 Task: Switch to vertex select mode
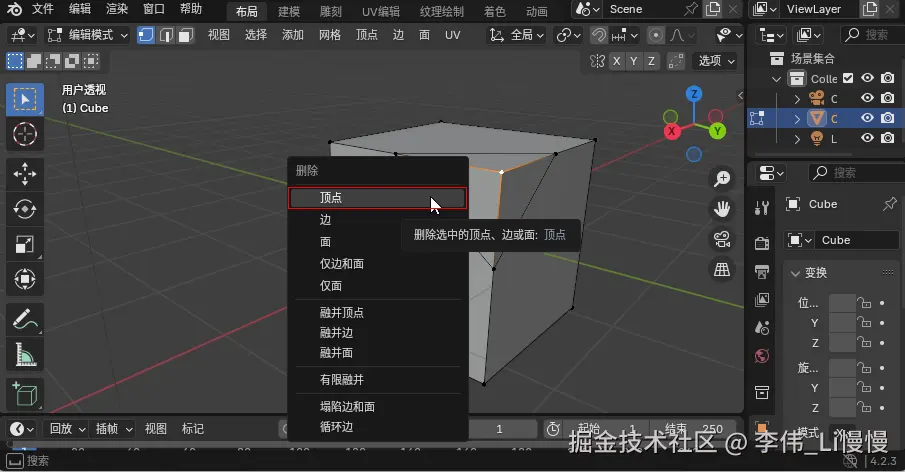point(145,35)
